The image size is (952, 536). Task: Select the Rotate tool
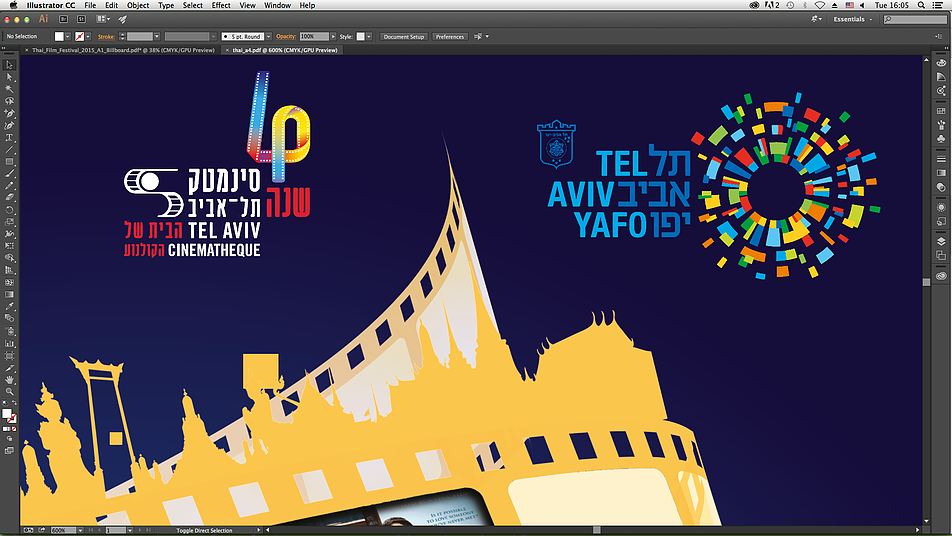click(9, 210)
